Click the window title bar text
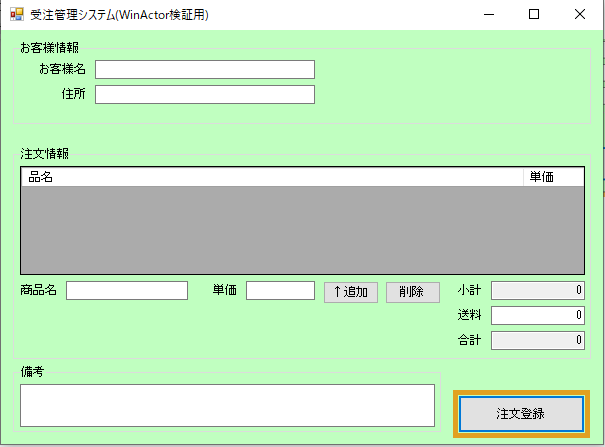This screenshot has height=447, width=605. click(120, 15)
